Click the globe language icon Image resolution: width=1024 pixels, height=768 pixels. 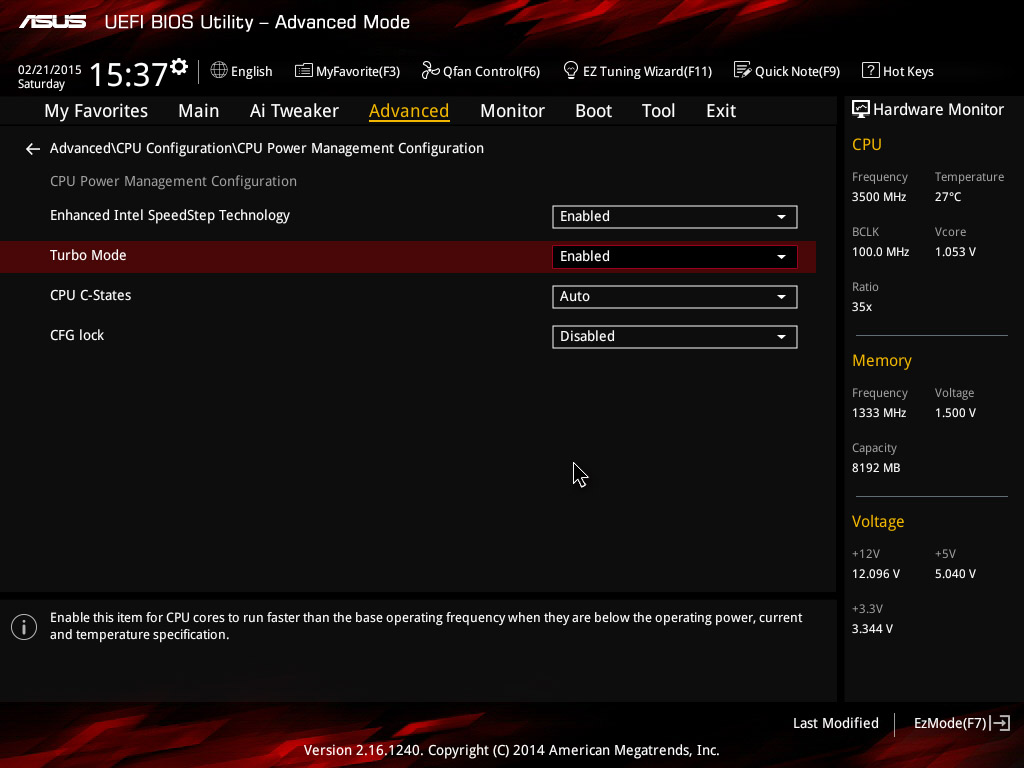coord(219,70)
